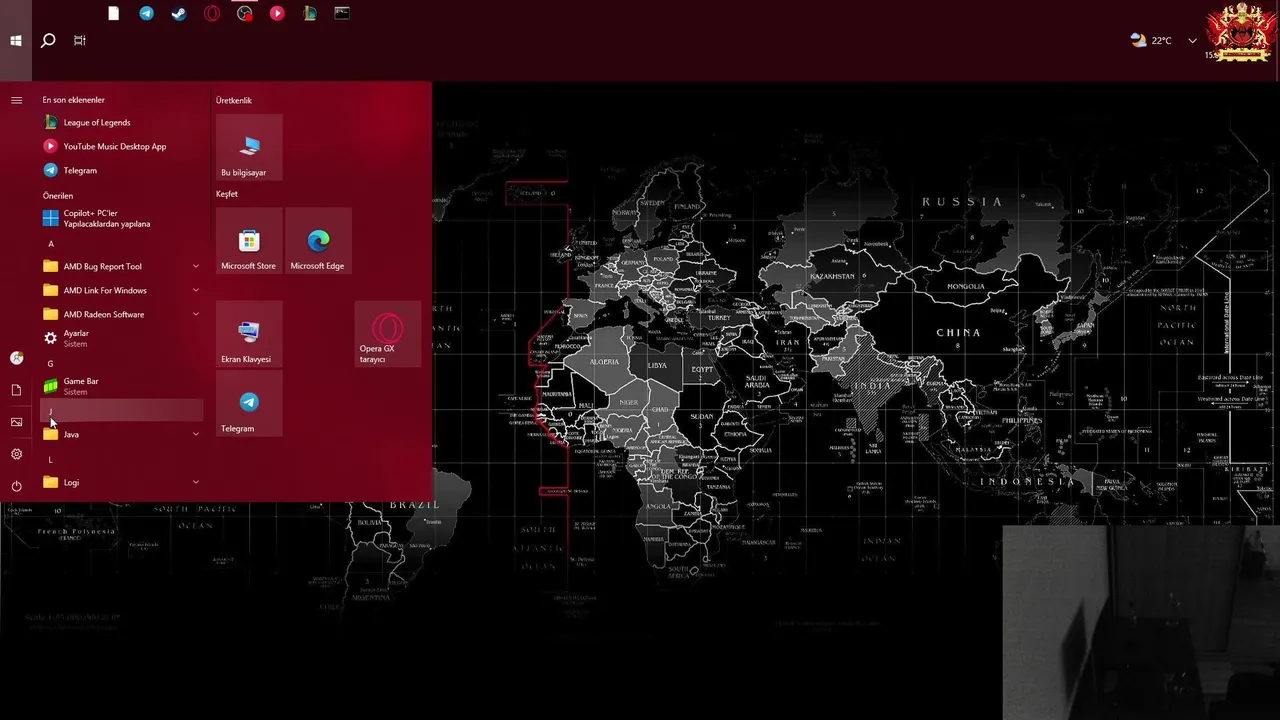Expand the AMD Bug Report Tool folder
This screenshot has width=1280, height=720.
click(x=122, y=266)
